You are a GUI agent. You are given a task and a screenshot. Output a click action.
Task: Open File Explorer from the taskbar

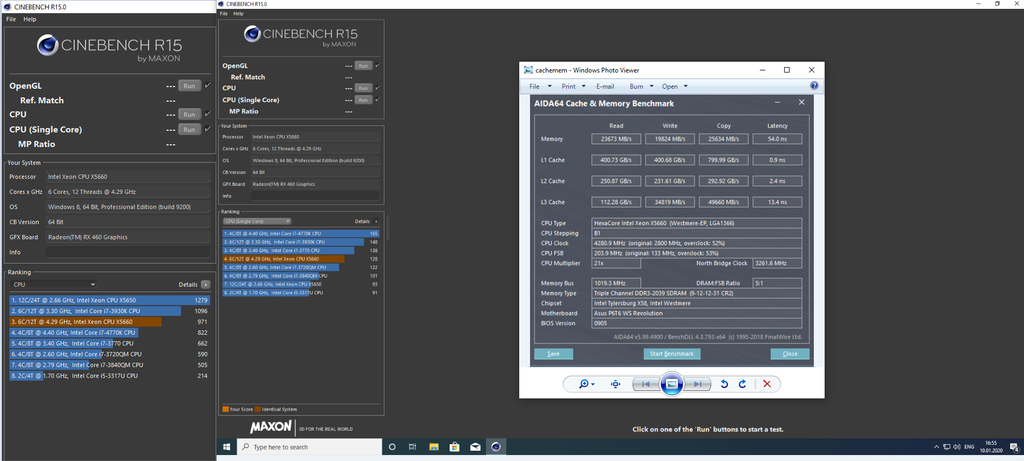point(434,447)
